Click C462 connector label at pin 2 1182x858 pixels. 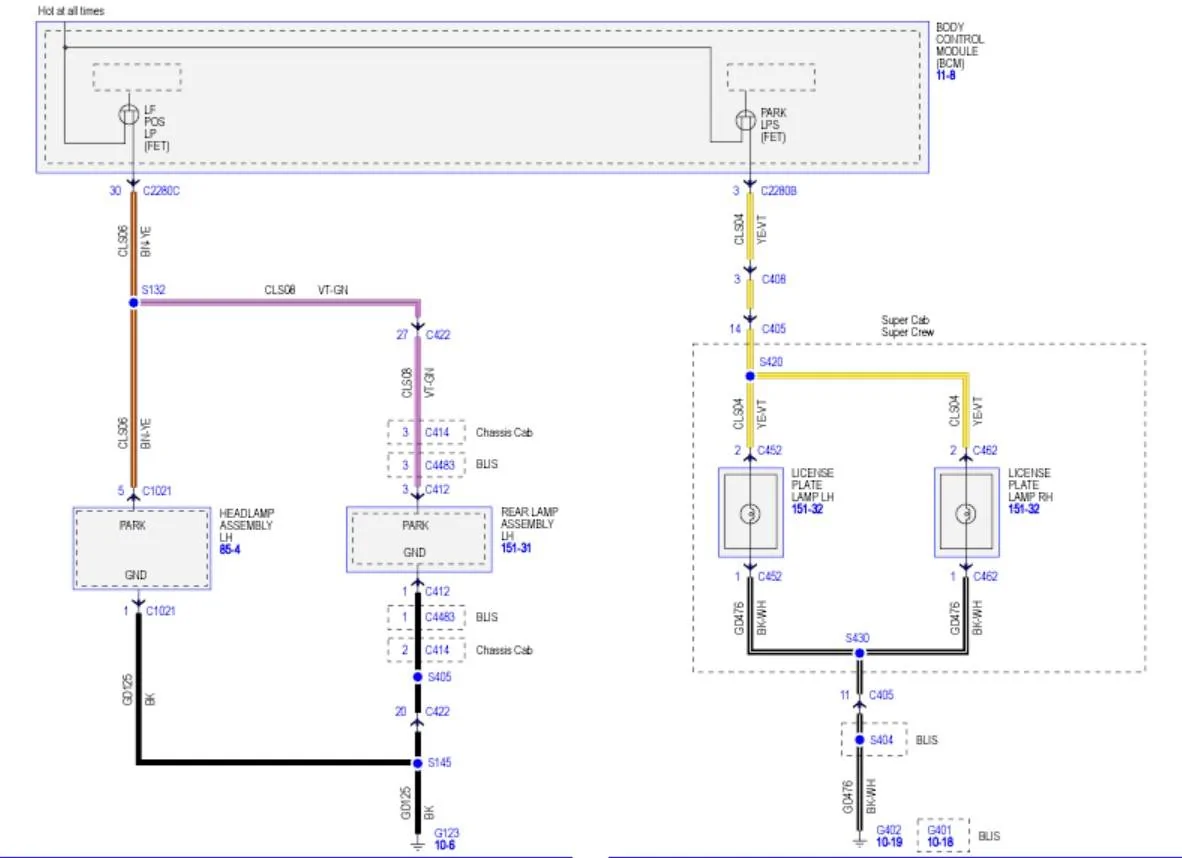coord(985,450)
